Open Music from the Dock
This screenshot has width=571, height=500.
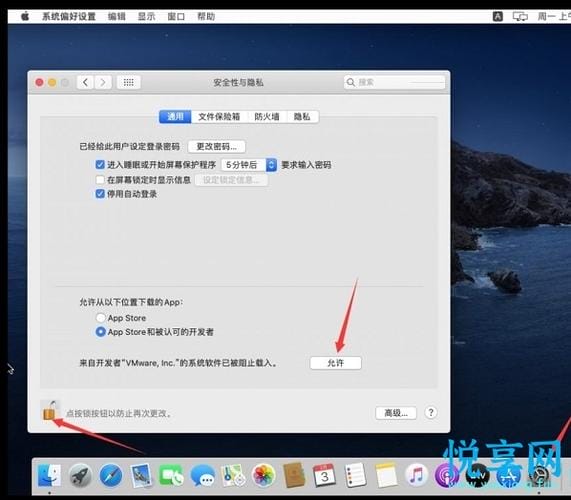coord(416,475)
